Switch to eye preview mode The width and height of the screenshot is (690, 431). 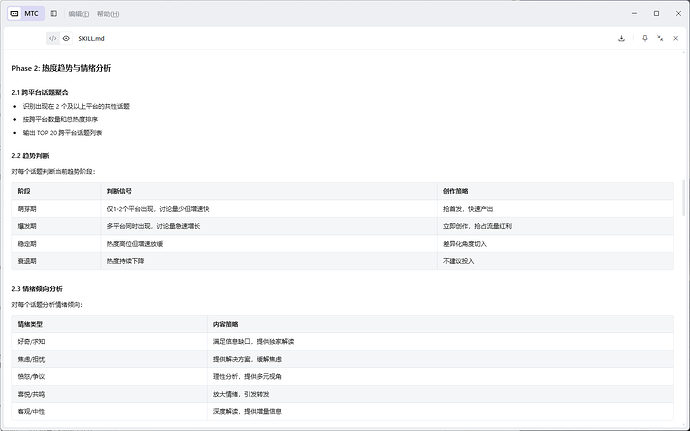(66, 38)
